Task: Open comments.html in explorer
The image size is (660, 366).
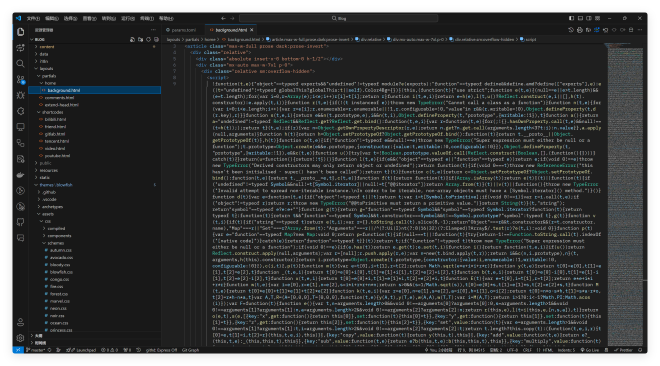Action: click(x=59, y=98)
